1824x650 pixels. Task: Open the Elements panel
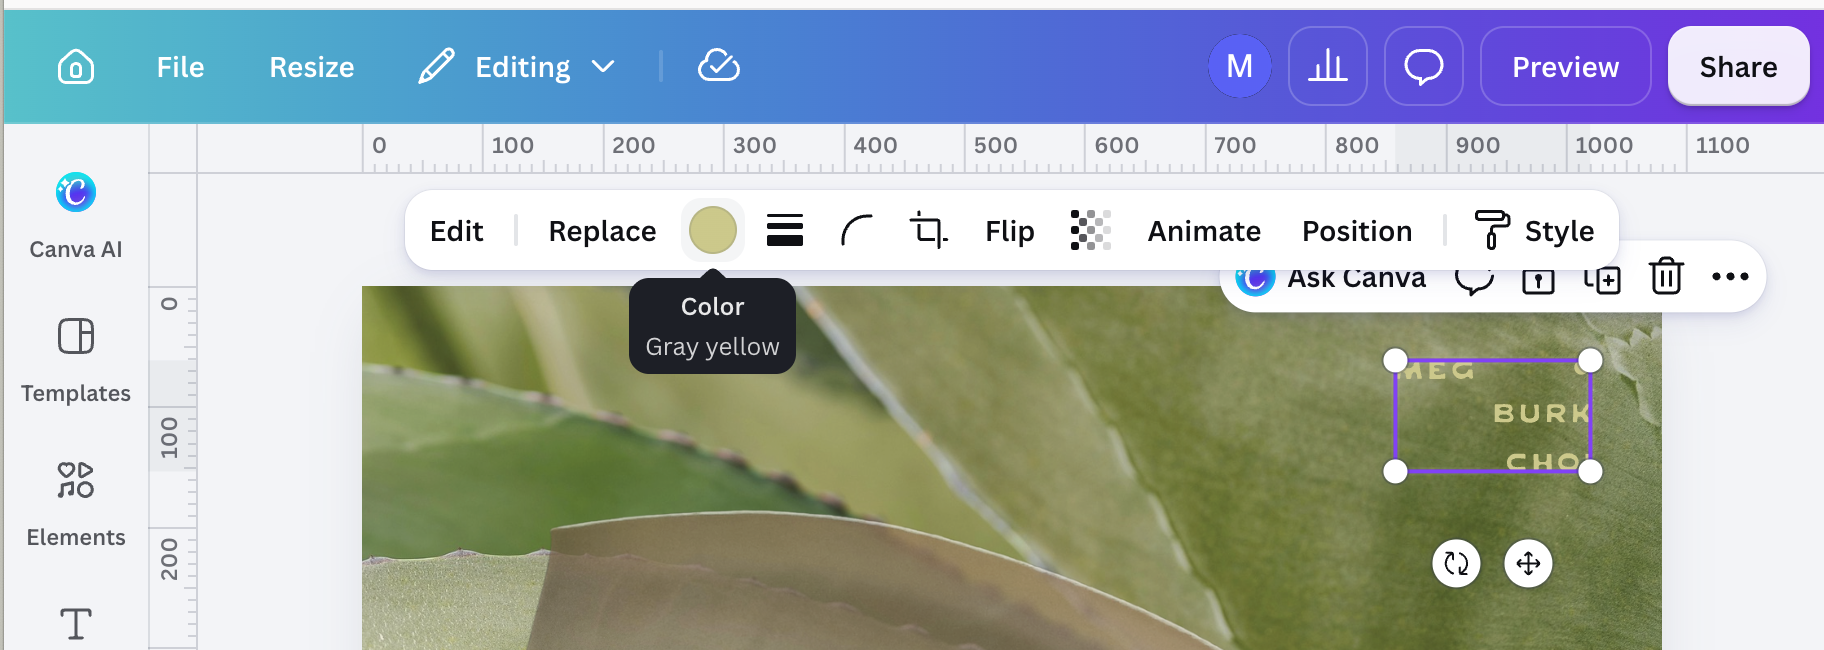[x=76, y=504]
